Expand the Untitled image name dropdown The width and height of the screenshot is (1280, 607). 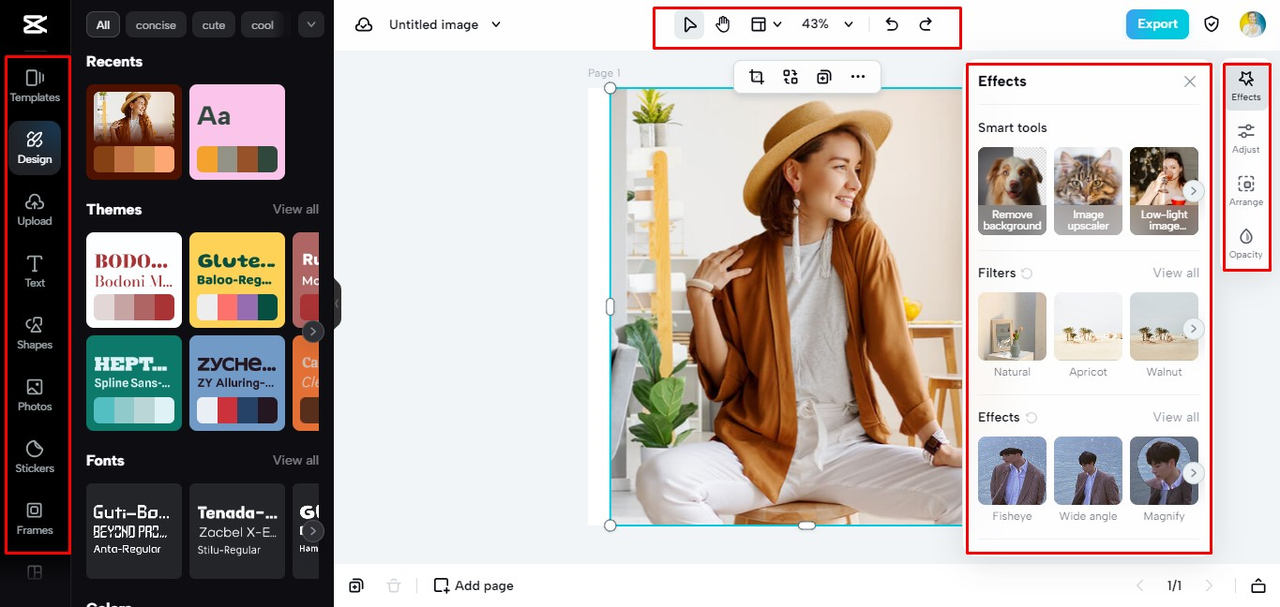[496, 25]
